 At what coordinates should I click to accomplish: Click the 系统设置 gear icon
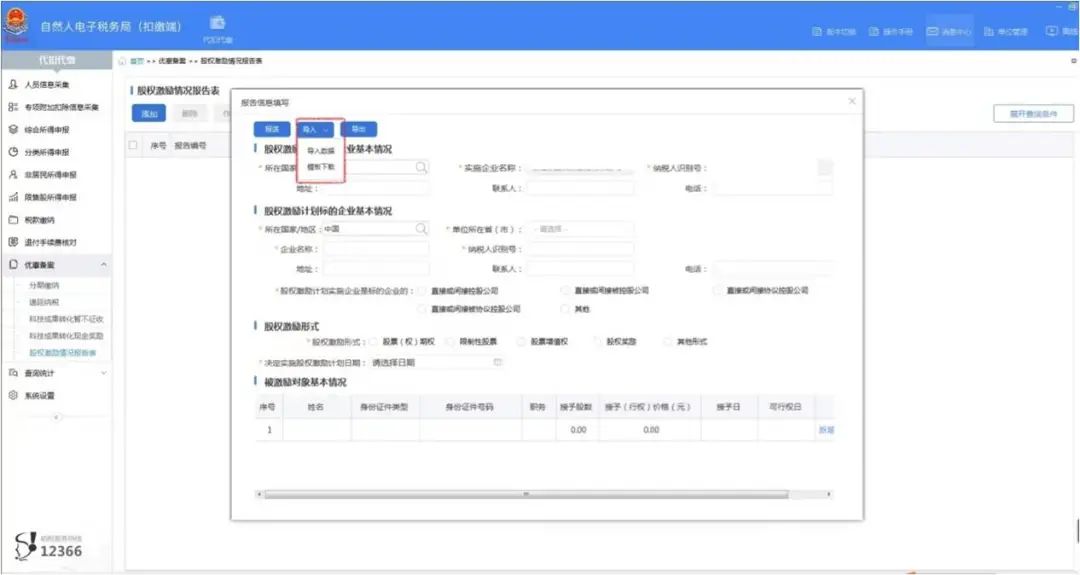click(14, 395)
